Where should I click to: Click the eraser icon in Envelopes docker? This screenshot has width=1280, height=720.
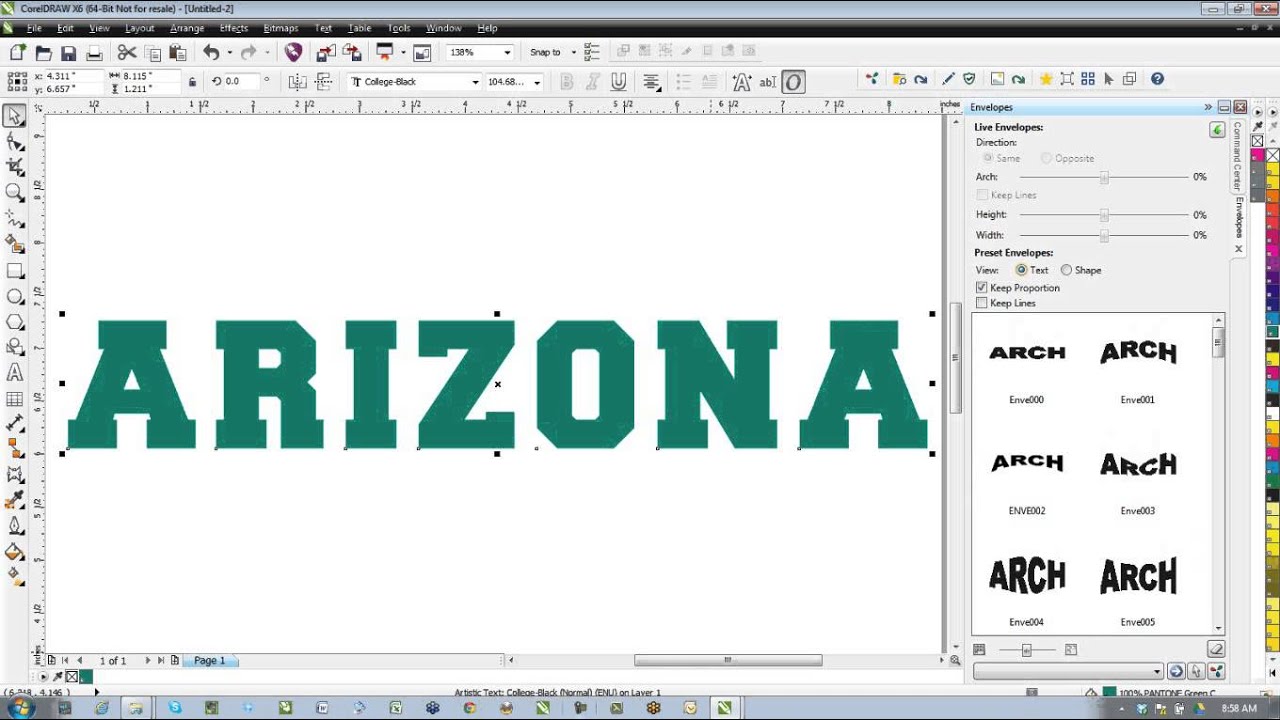click(1216, 650)
